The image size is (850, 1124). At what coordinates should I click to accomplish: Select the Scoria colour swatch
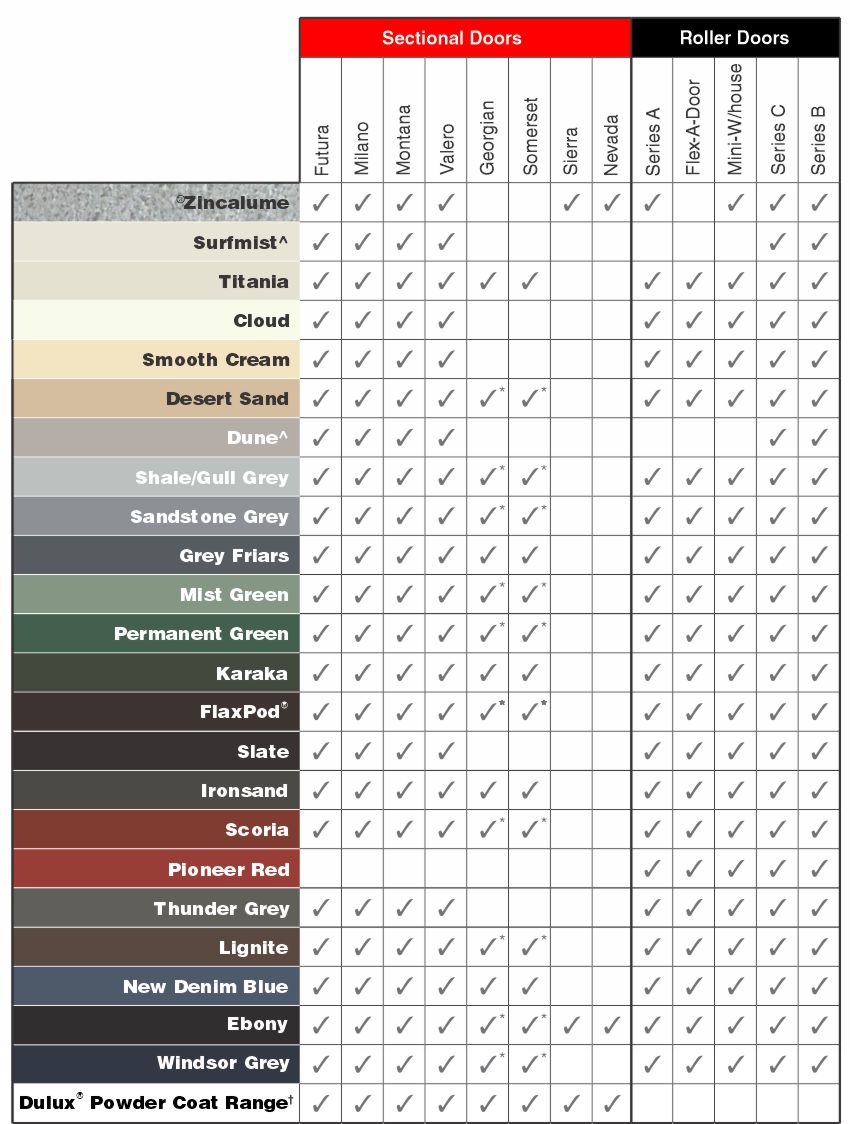156,829
